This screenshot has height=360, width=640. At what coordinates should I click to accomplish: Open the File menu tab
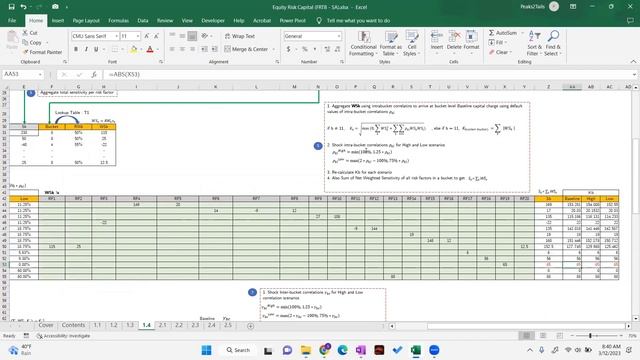click(12, 20)
